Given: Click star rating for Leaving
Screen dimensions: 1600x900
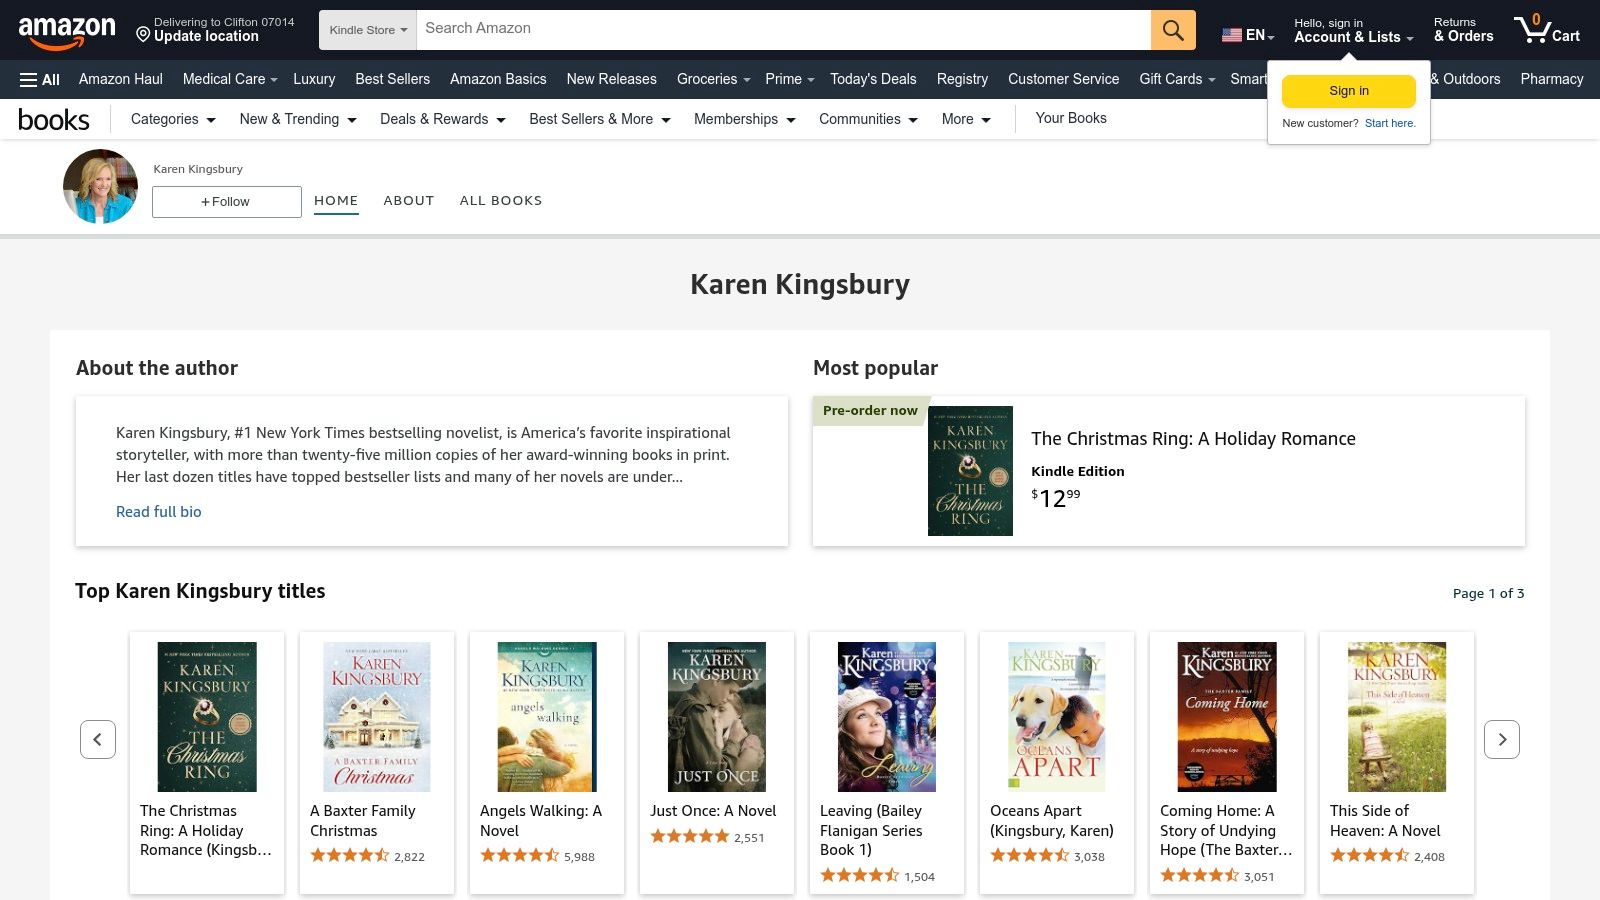Looking at the screenshot, I should (860, 876).
